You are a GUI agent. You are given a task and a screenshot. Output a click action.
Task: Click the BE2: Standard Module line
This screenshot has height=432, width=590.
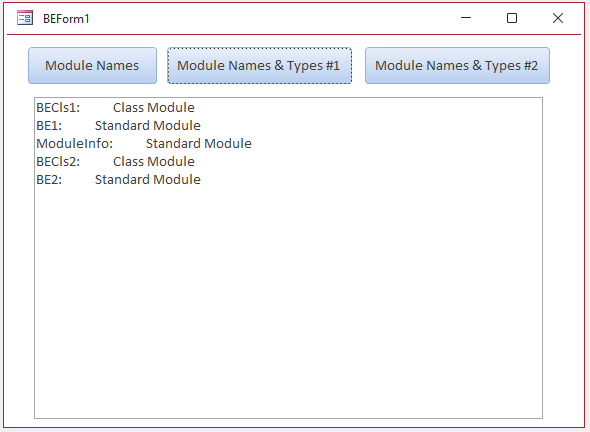119,180
